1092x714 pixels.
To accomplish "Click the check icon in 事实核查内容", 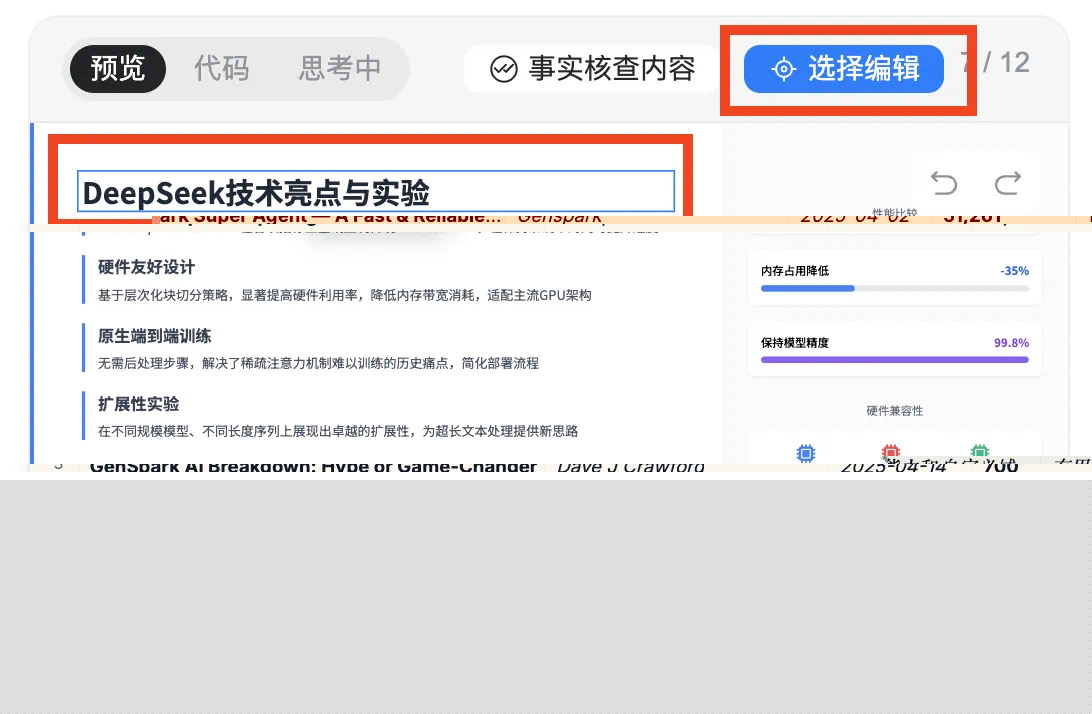I will (x=504, y=69).
